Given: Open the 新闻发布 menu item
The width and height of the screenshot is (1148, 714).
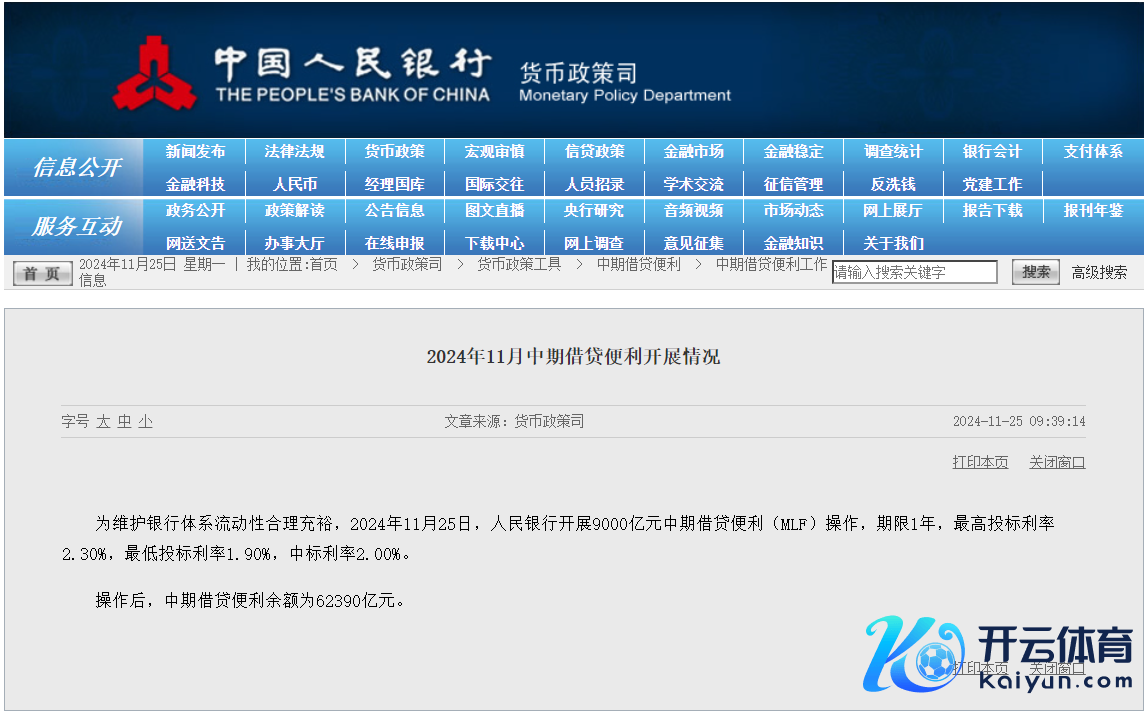Looking at the screenshot, I should click(x=195, y=152).
